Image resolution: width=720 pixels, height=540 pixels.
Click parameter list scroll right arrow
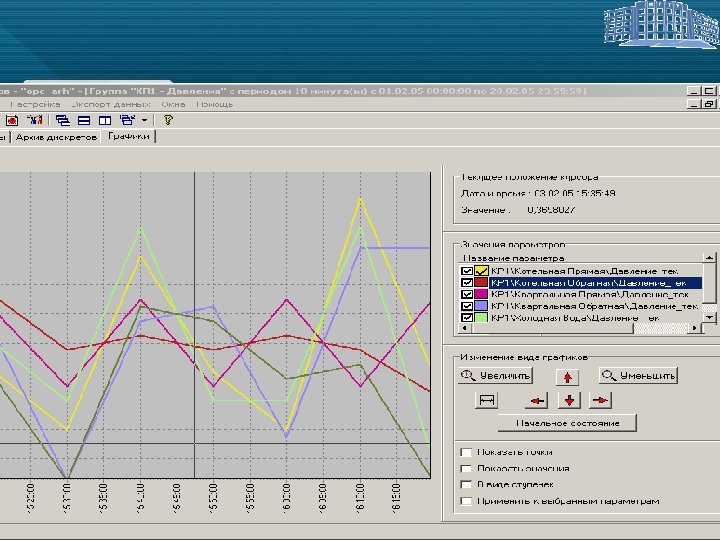pos(694,328)
